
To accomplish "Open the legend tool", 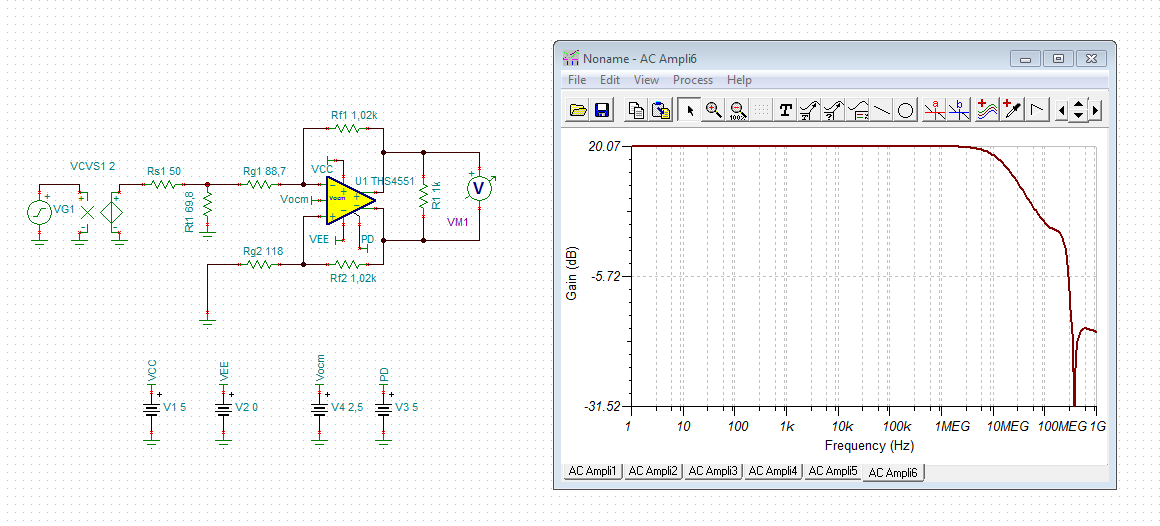I will [858, 110].
